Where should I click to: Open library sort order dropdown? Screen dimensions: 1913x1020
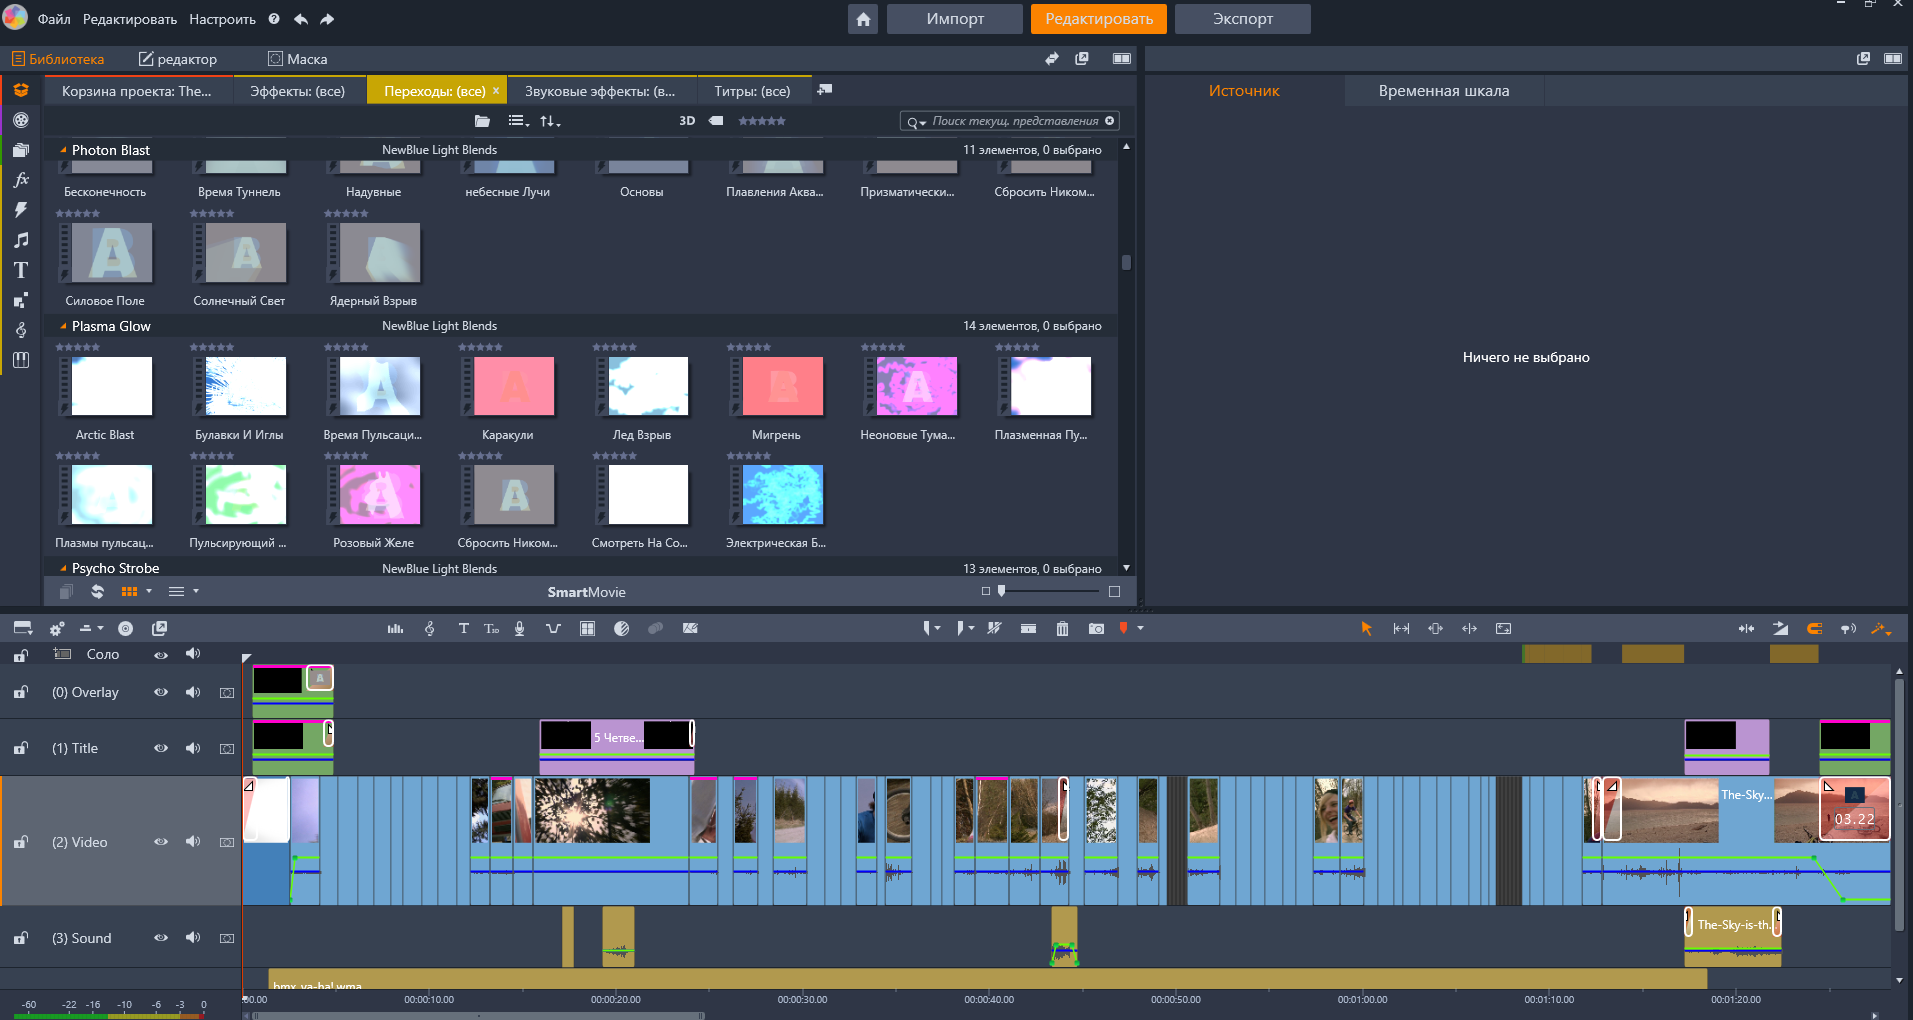(550, 121)
